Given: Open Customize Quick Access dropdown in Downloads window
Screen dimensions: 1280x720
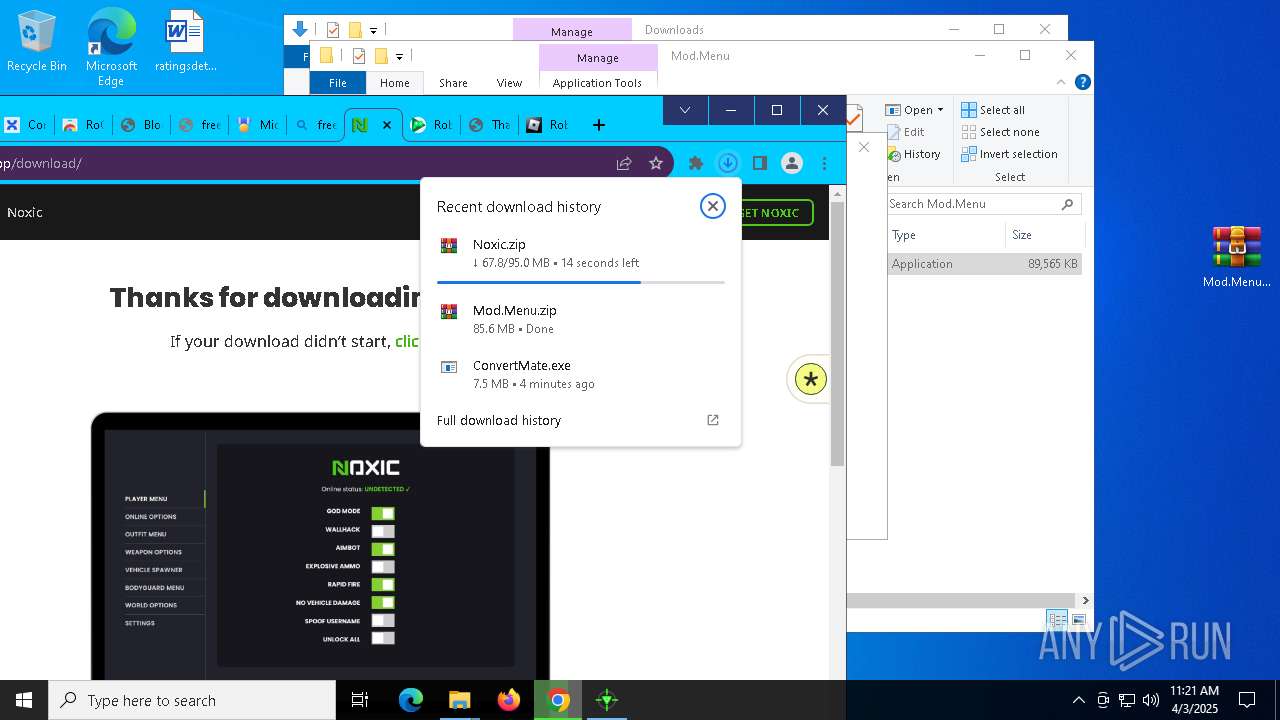Looking at the screenshot, I should pos(373,30).
